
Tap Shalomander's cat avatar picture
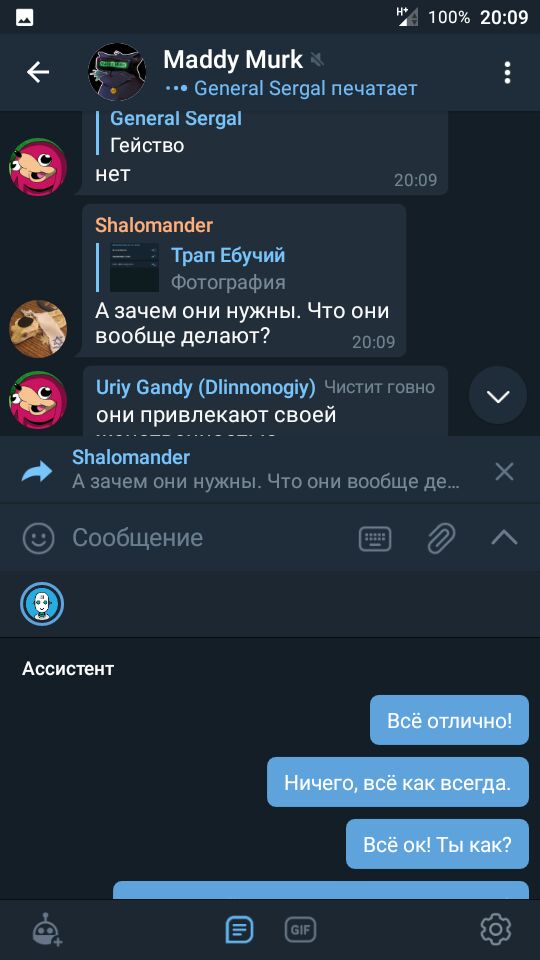[38, 329]
